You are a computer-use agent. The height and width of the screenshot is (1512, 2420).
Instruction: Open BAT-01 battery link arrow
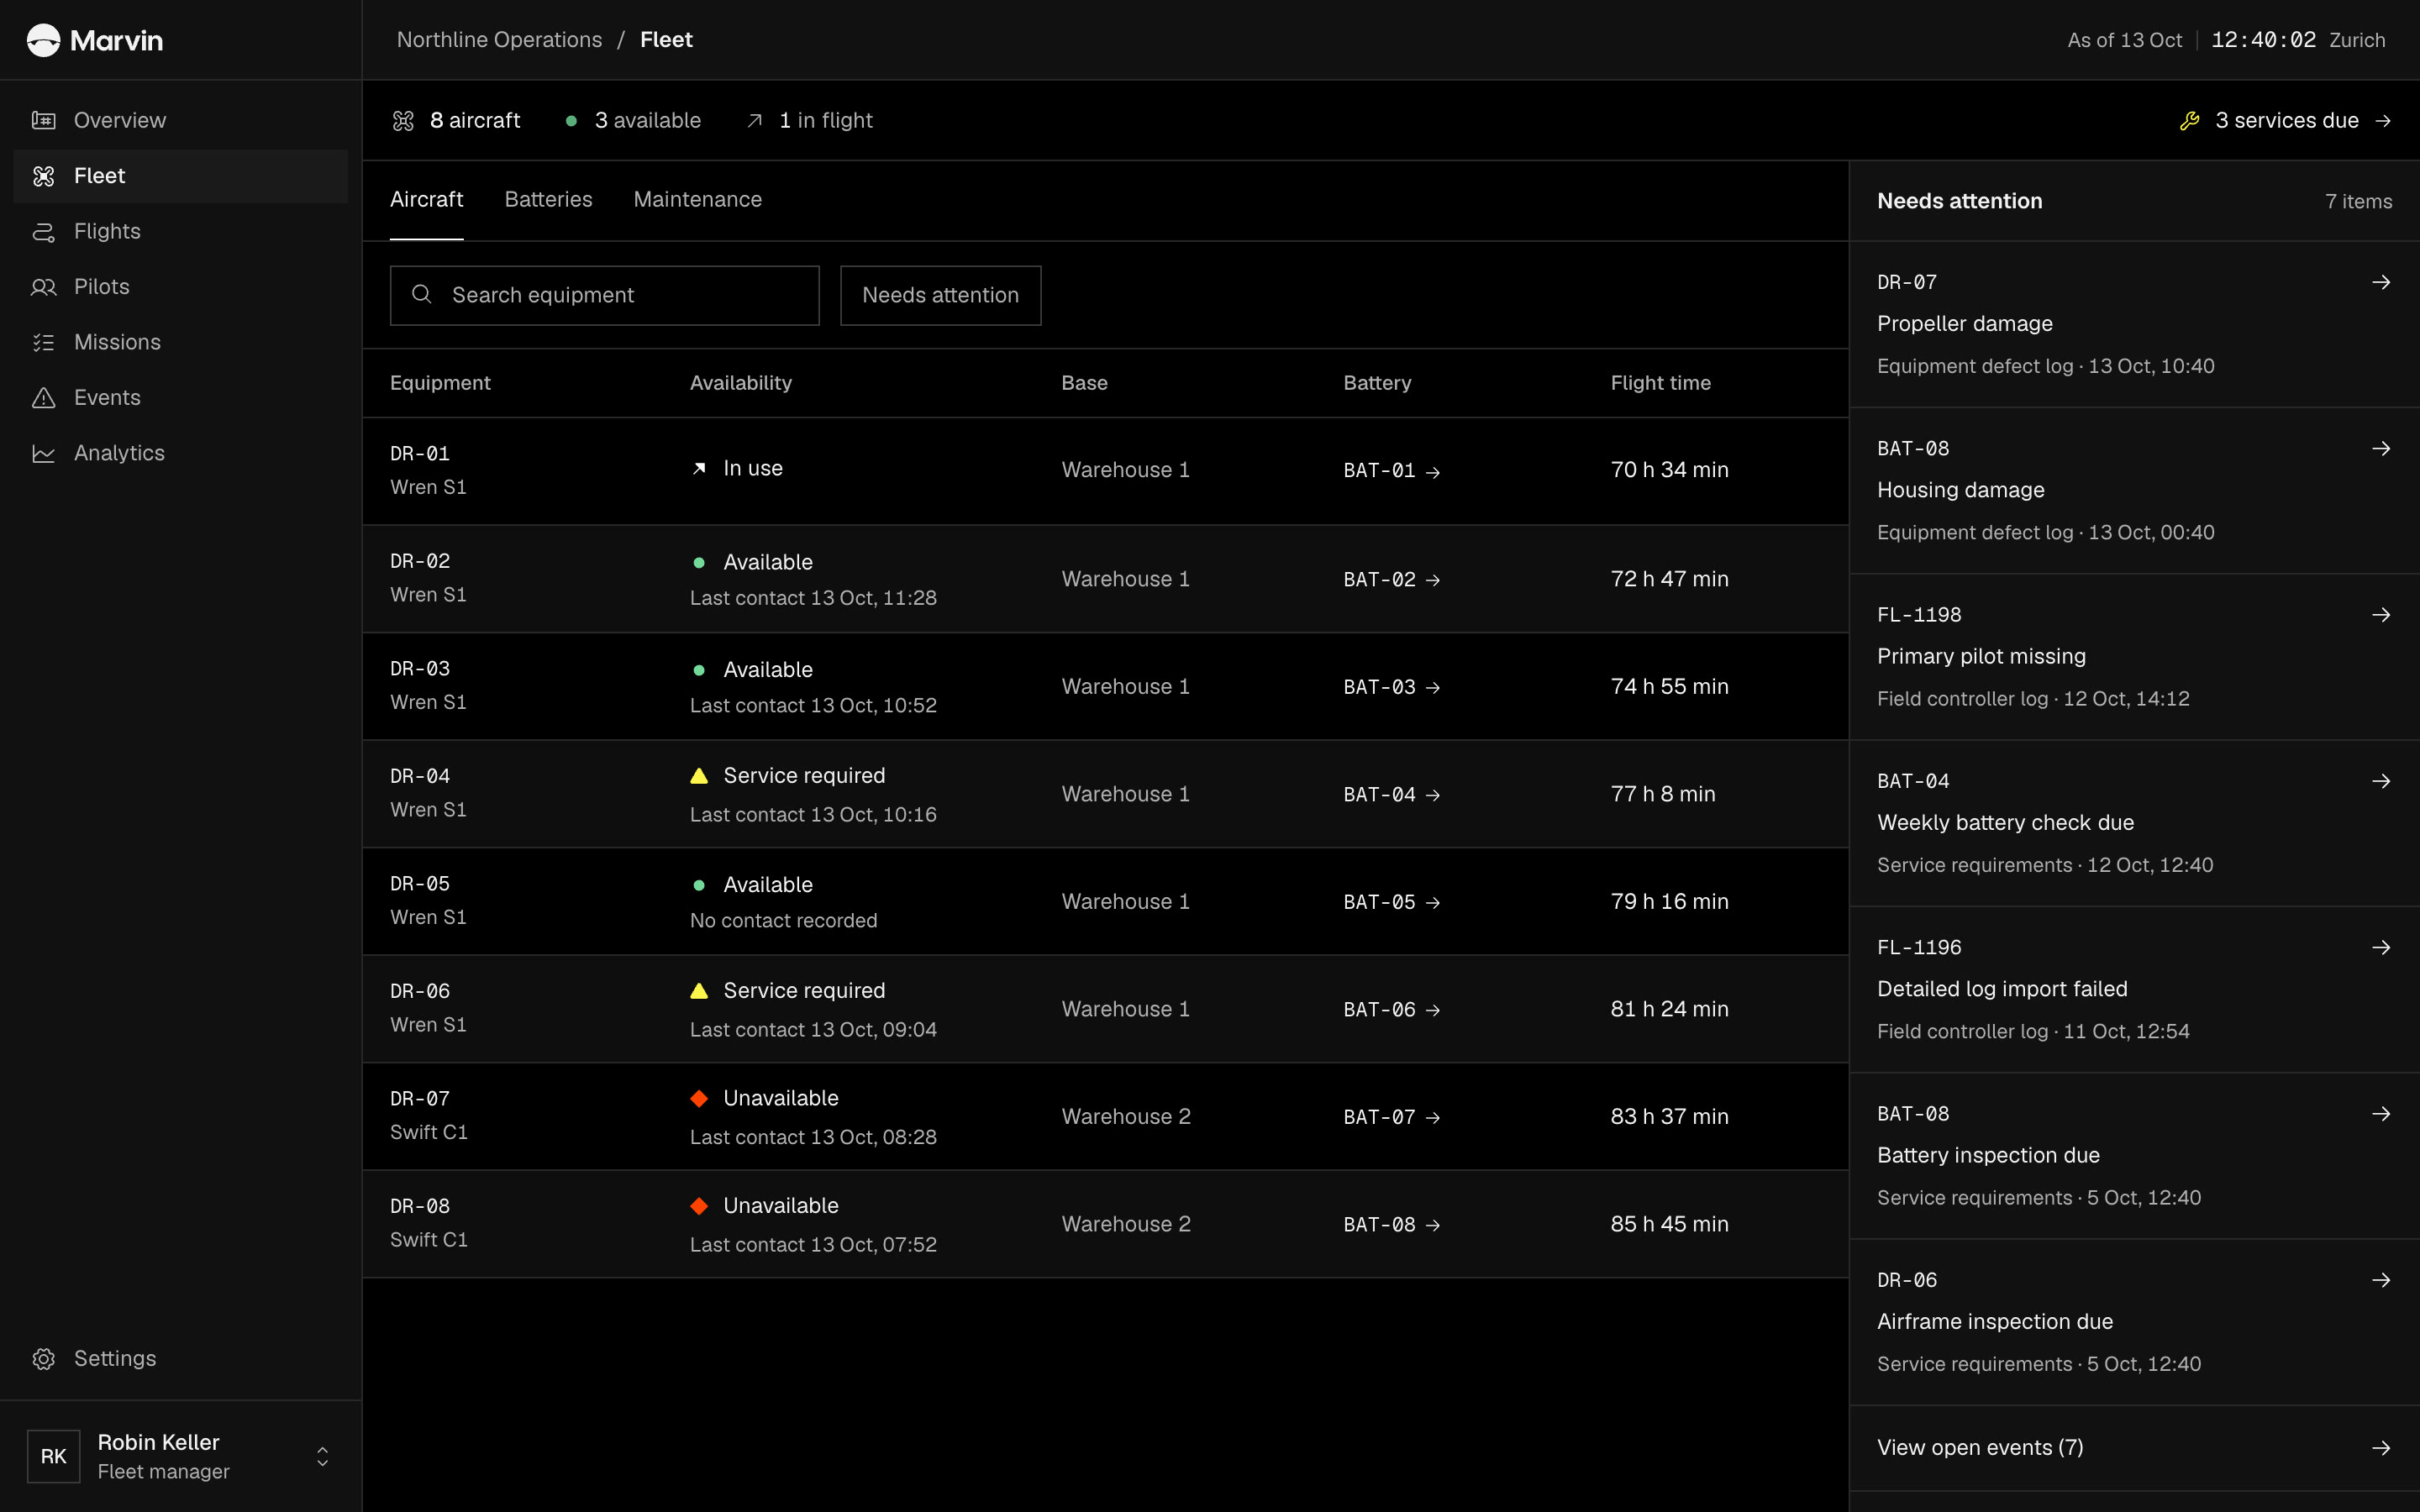(x=1433, y=471)
